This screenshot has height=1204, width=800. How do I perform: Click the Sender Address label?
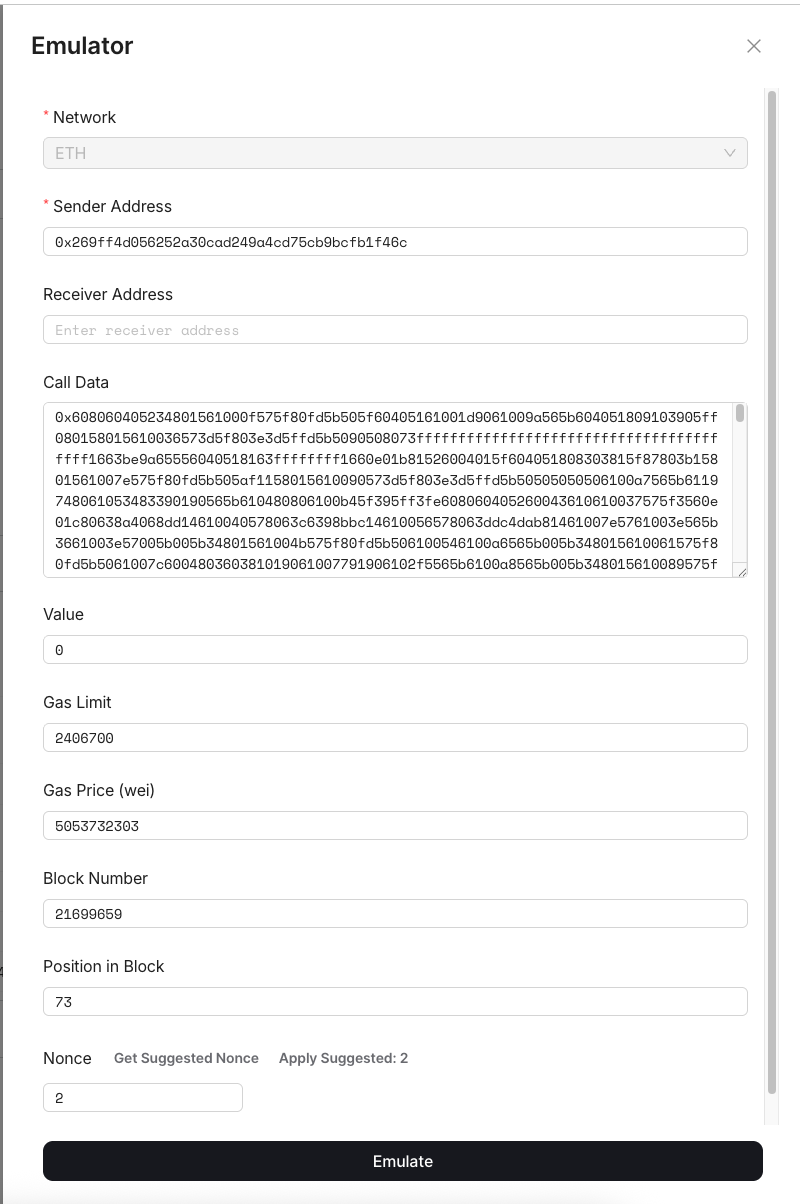112,206
